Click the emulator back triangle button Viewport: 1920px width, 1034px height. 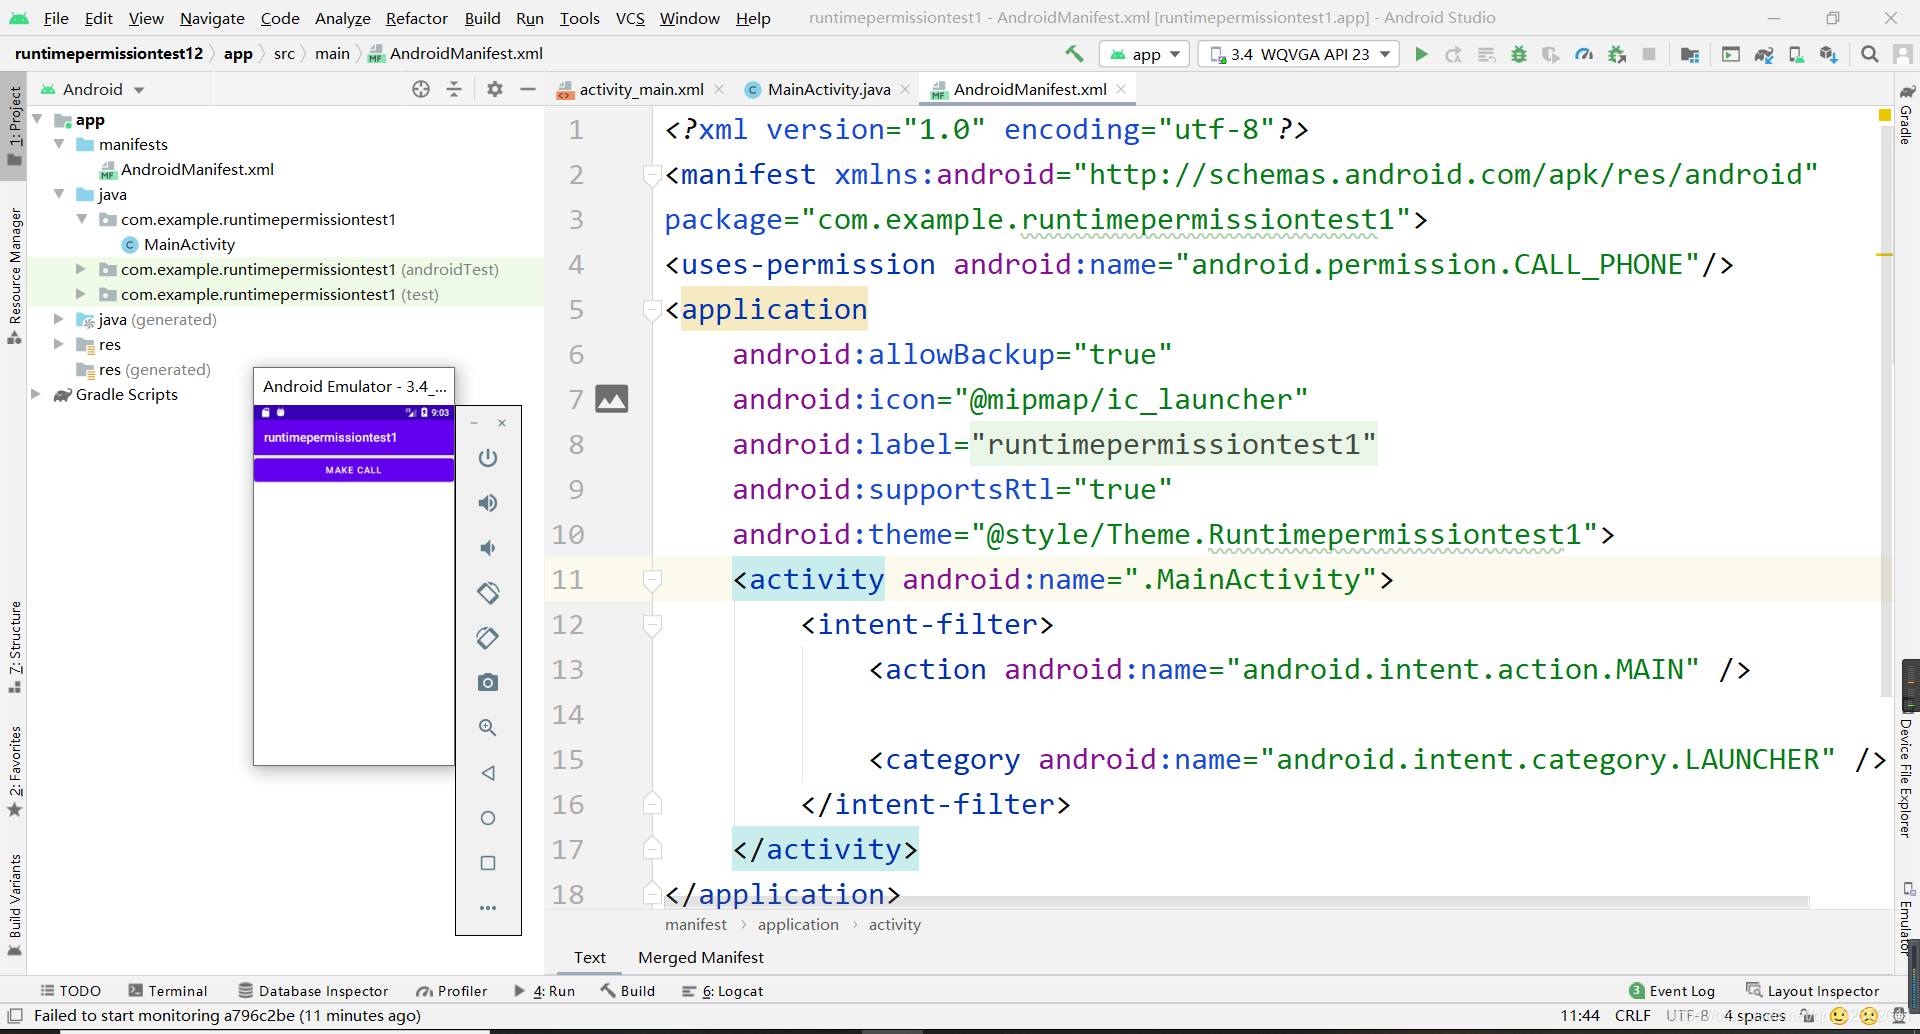coord(488,773)
